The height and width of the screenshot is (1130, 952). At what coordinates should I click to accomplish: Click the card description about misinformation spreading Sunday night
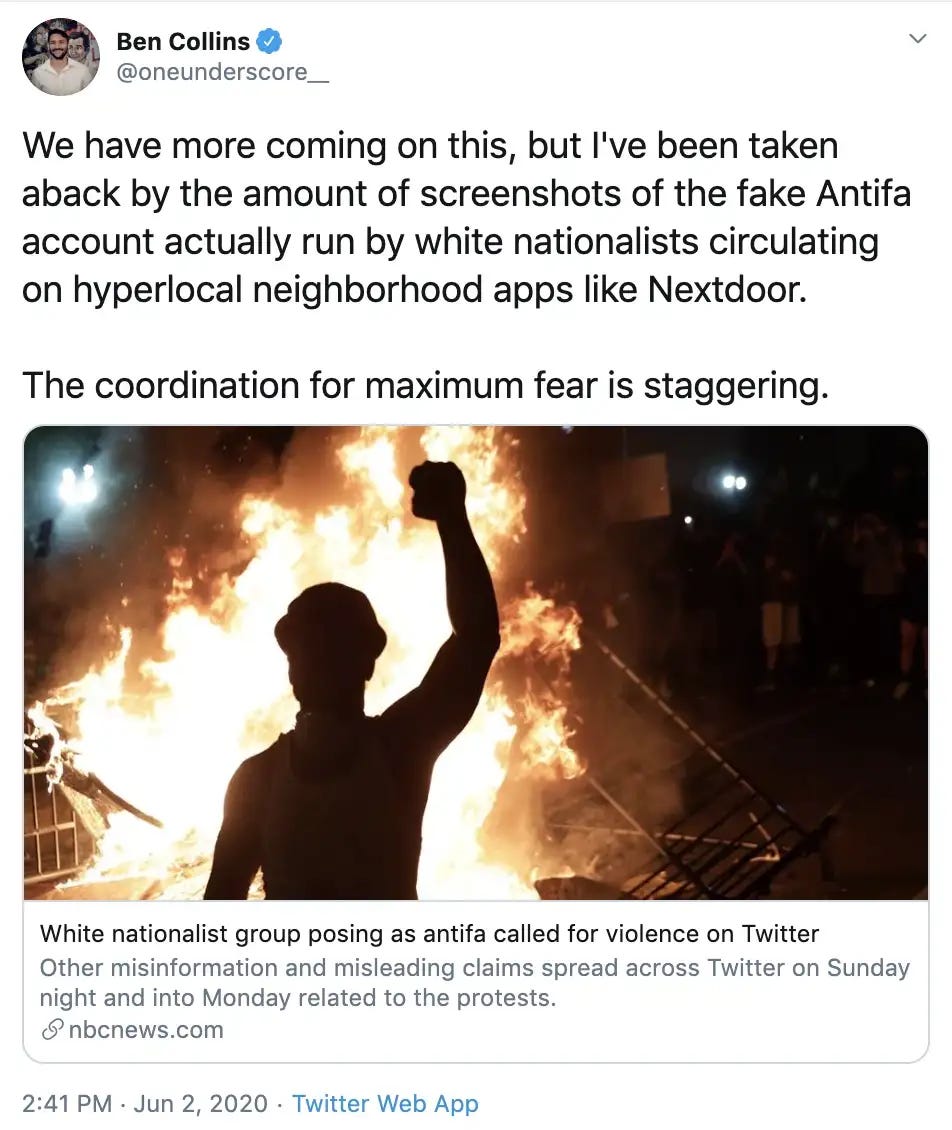point(475,983)
